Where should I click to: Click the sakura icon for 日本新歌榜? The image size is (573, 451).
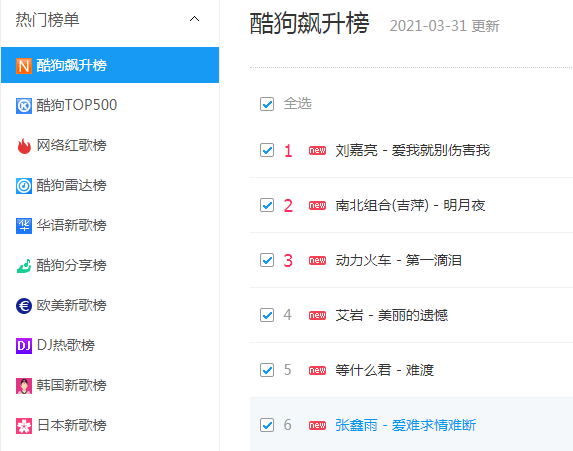tap(24, 426)
